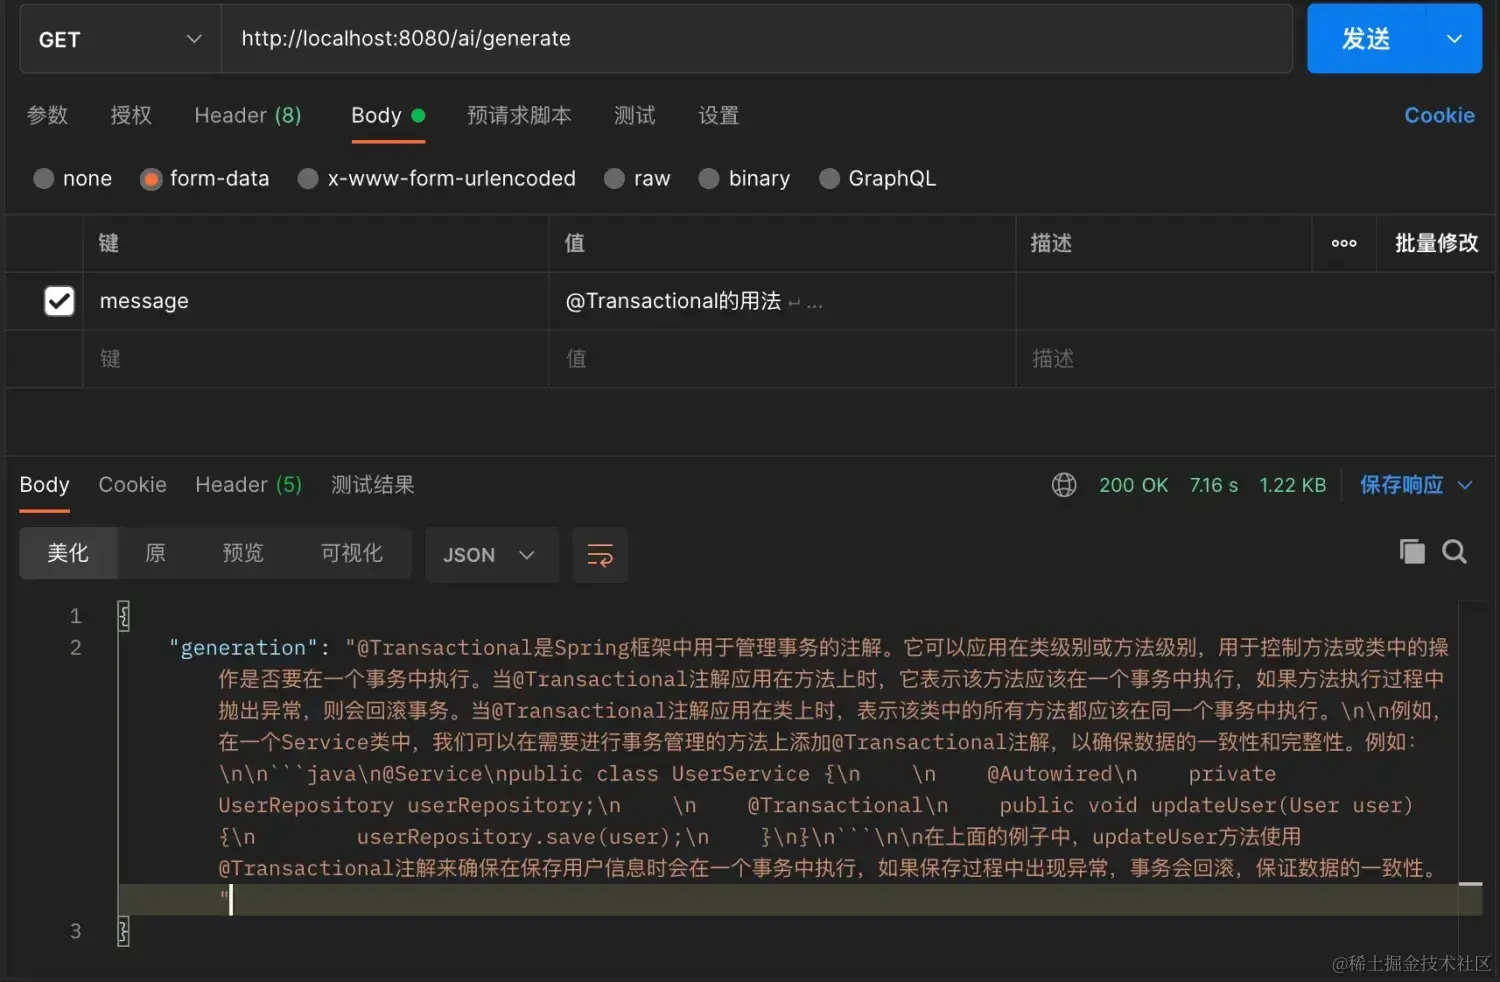Open the 设置 tab
Screen dimensions: 1500x982
[719, 115]
